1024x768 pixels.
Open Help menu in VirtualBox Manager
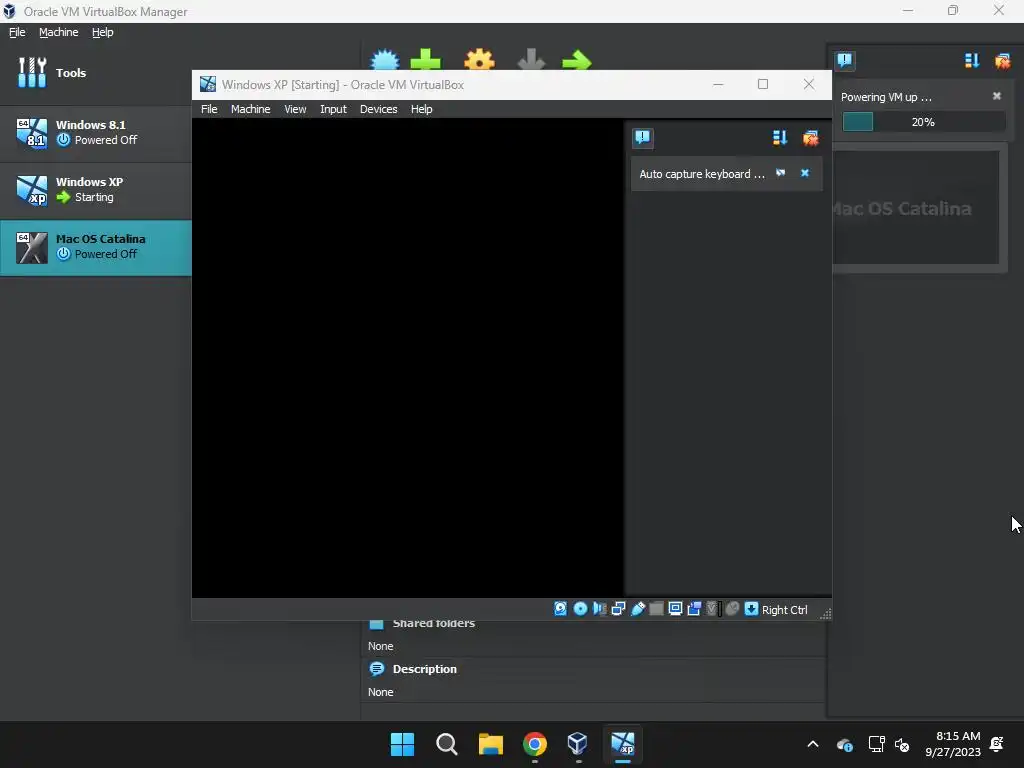103,32
